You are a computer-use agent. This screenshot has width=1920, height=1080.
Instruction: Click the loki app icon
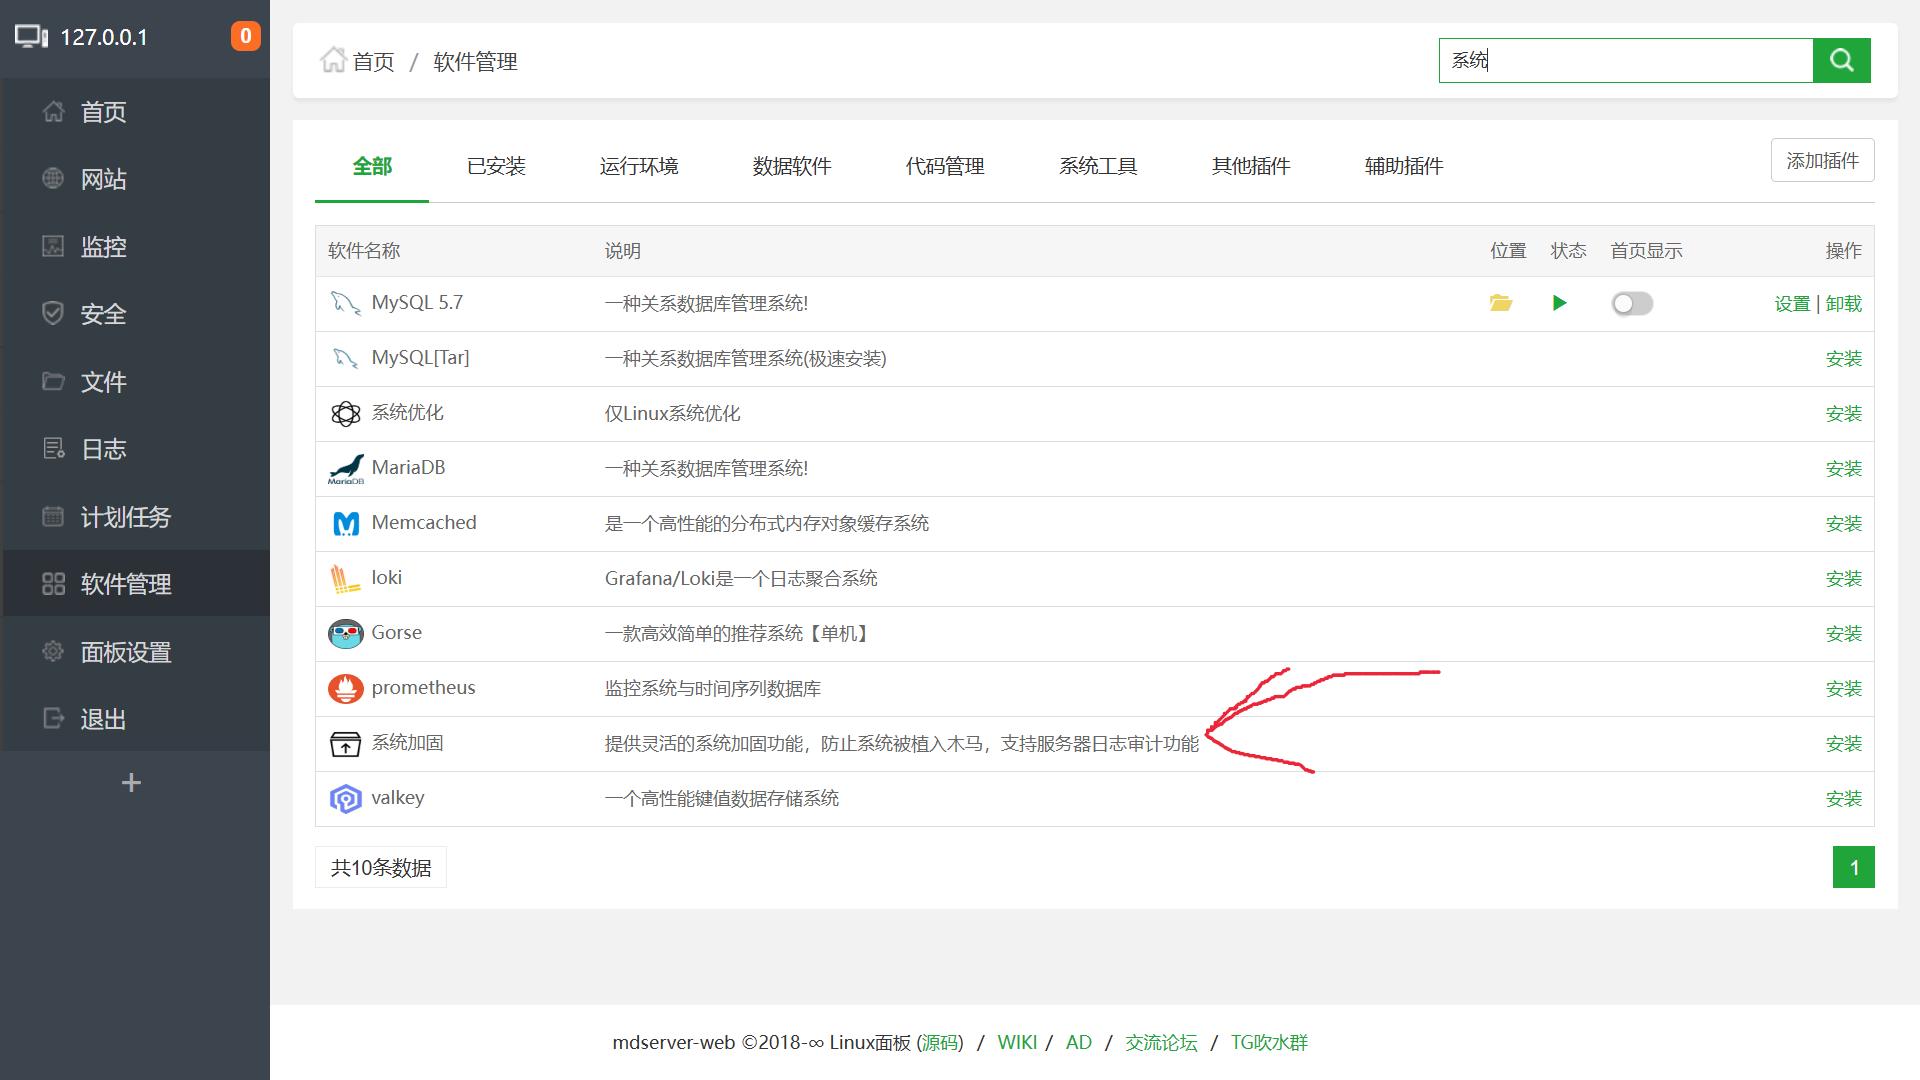coord(345,578)
